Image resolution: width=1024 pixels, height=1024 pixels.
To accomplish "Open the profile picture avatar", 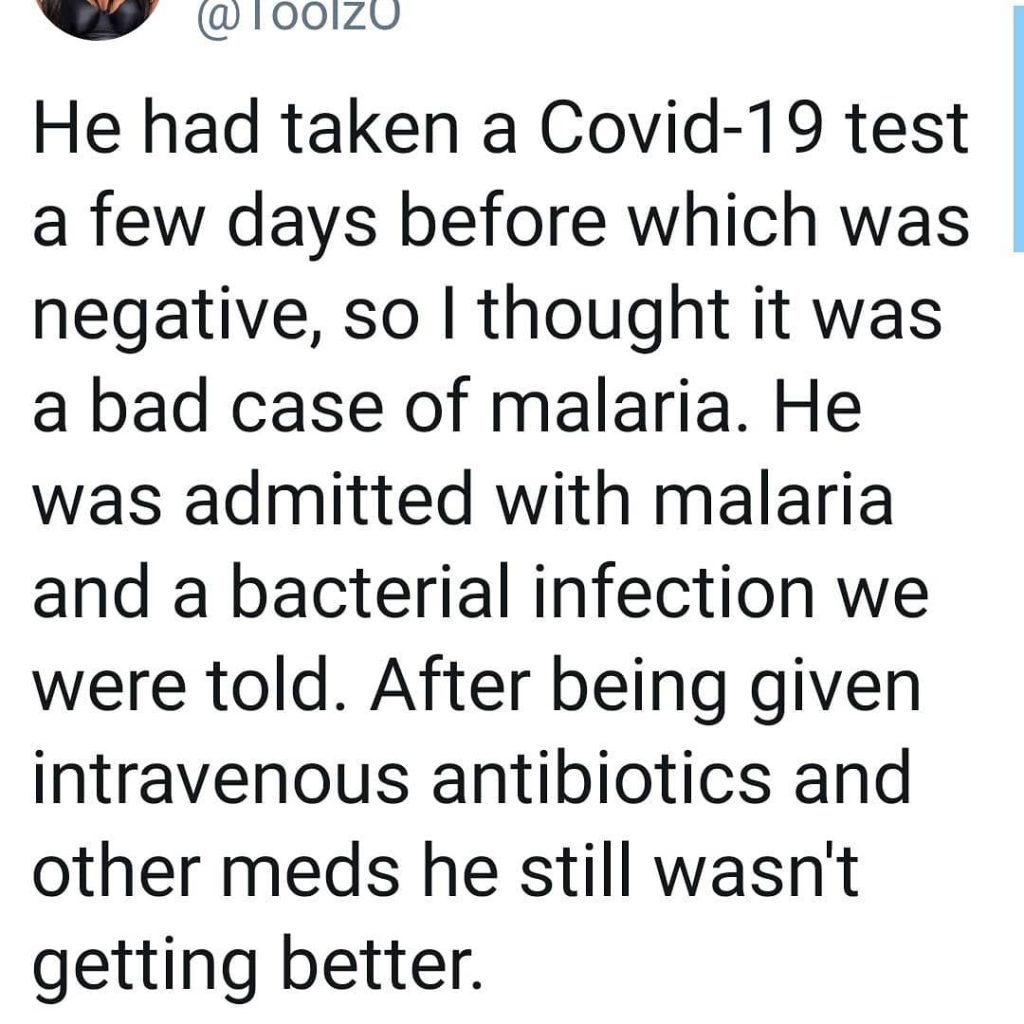I will coord(100,18).
